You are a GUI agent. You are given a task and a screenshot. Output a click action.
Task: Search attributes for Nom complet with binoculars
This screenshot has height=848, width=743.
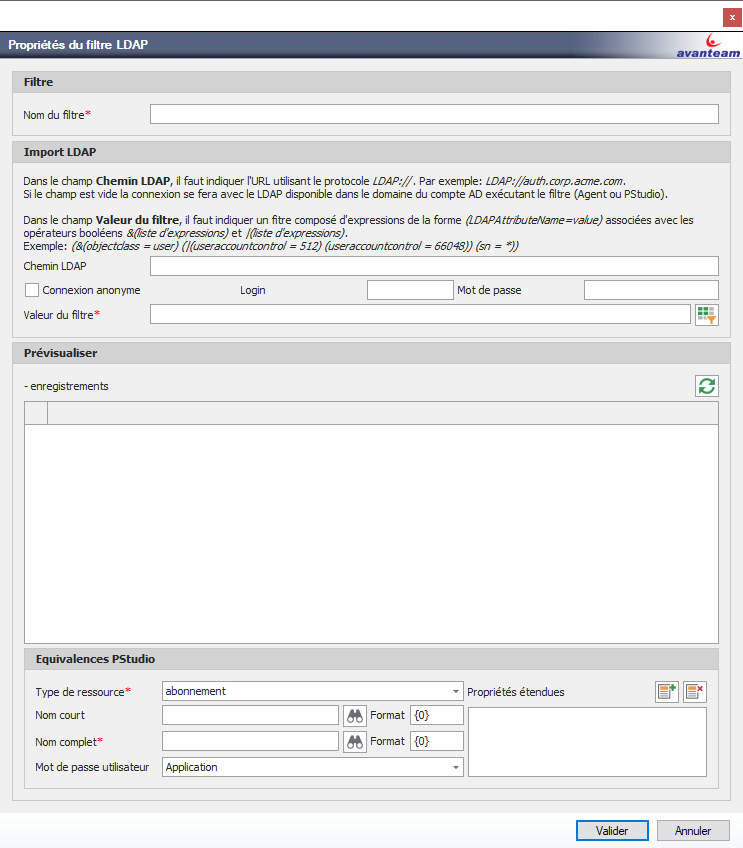355,741
